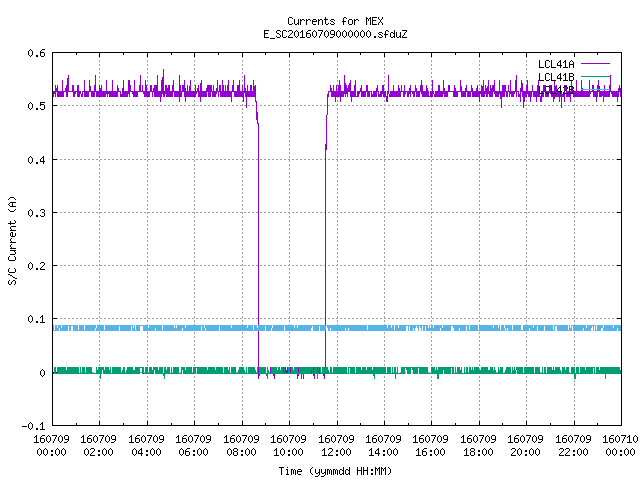The height and width of the screenshot is (480, 640).
Task: Select the file name E_SC20160709000000.sfduZ
Action: point(335,34)
